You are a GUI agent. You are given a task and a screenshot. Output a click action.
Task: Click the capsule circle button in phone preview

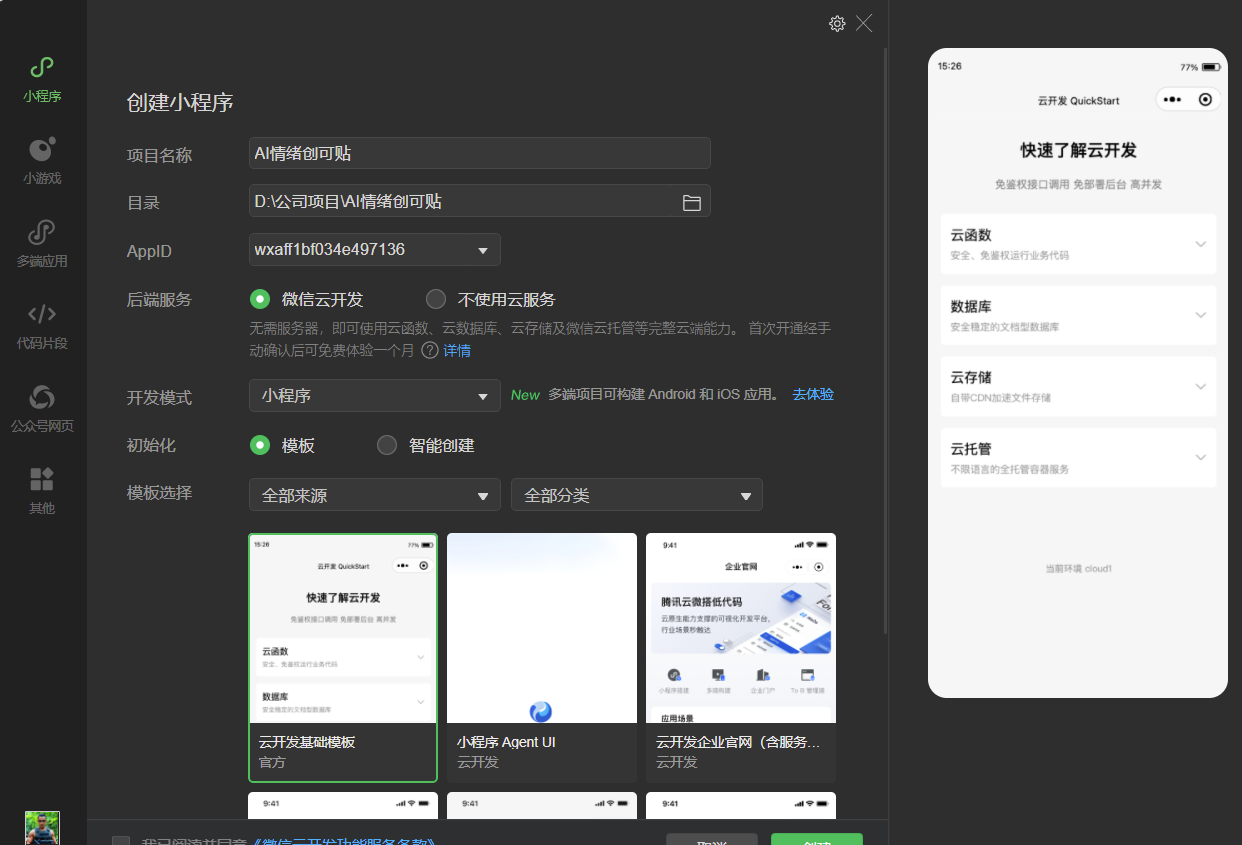click(1205, 100)
